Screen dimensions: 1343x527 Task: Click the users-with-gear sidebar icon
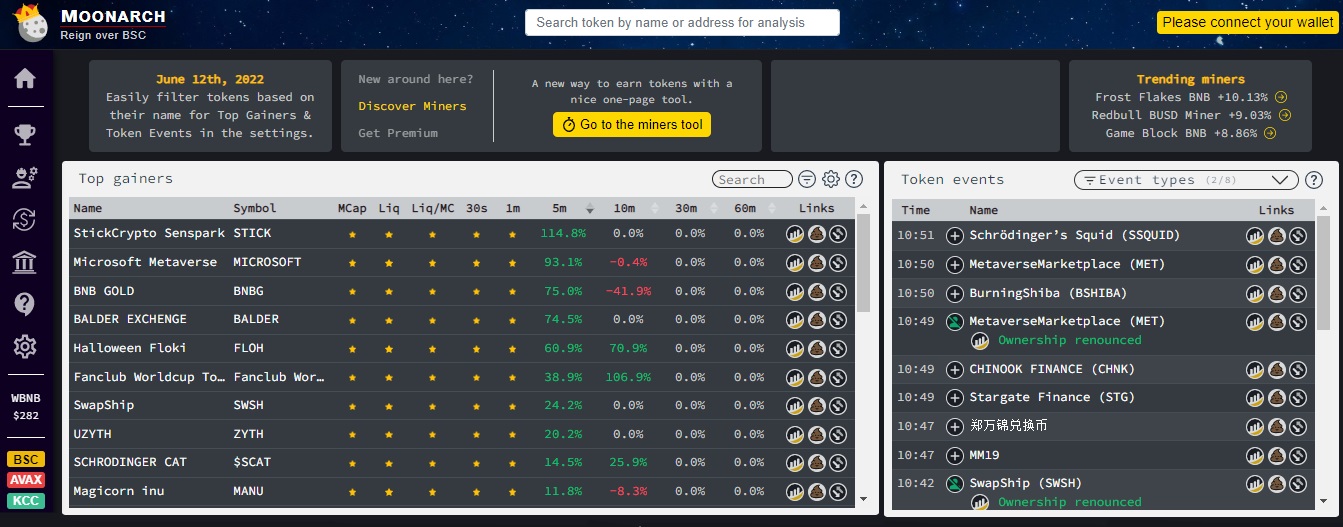(25, 178)
